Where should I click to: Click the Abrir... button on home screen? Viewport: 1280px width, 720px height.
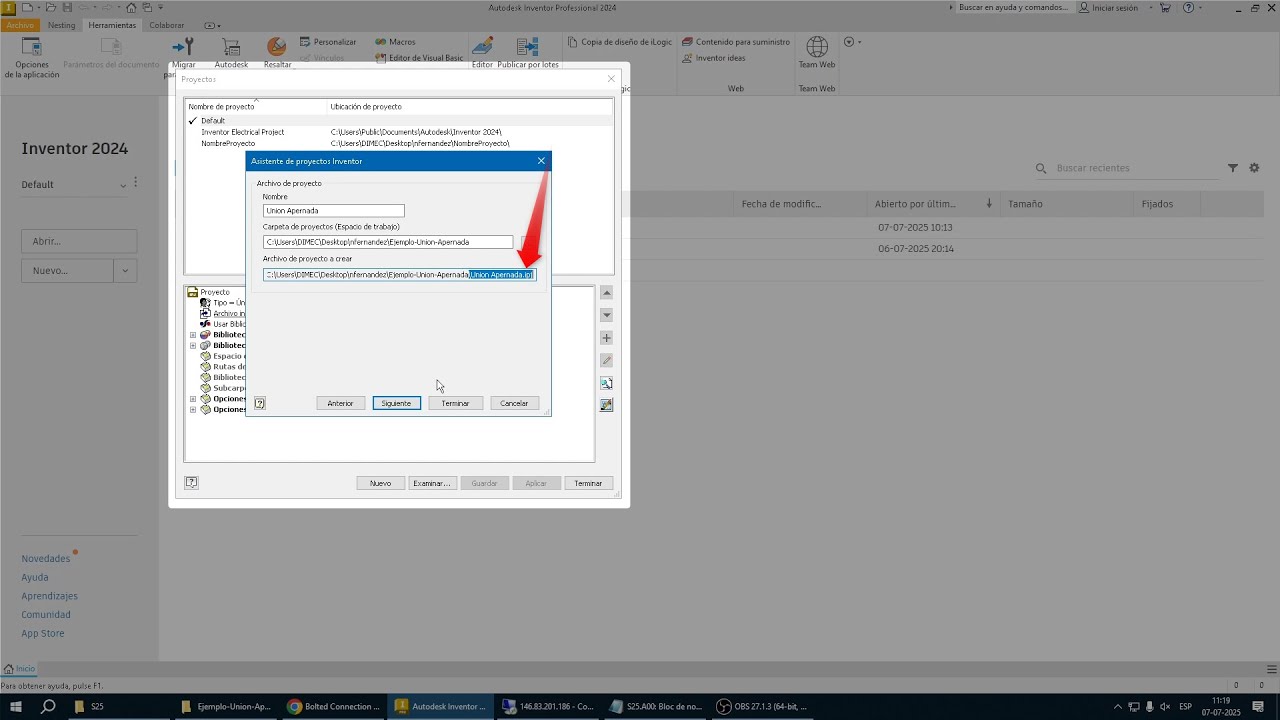[x=79, y=241]
